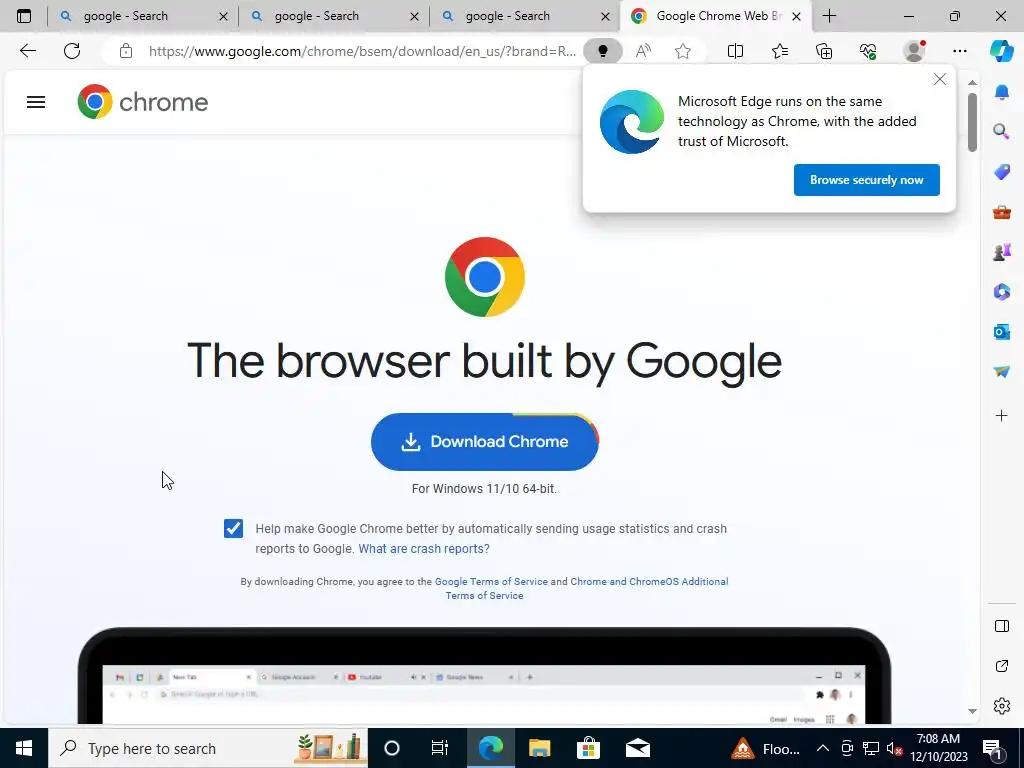Click Browse securely now button
Image resolution: width=1024 pixels, height=768 pixels.
867,180
